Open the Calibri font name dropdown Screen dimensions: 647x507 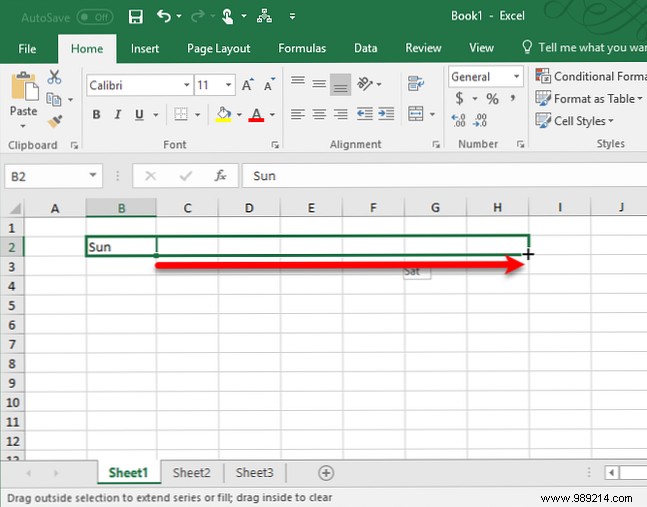point(187,85)
